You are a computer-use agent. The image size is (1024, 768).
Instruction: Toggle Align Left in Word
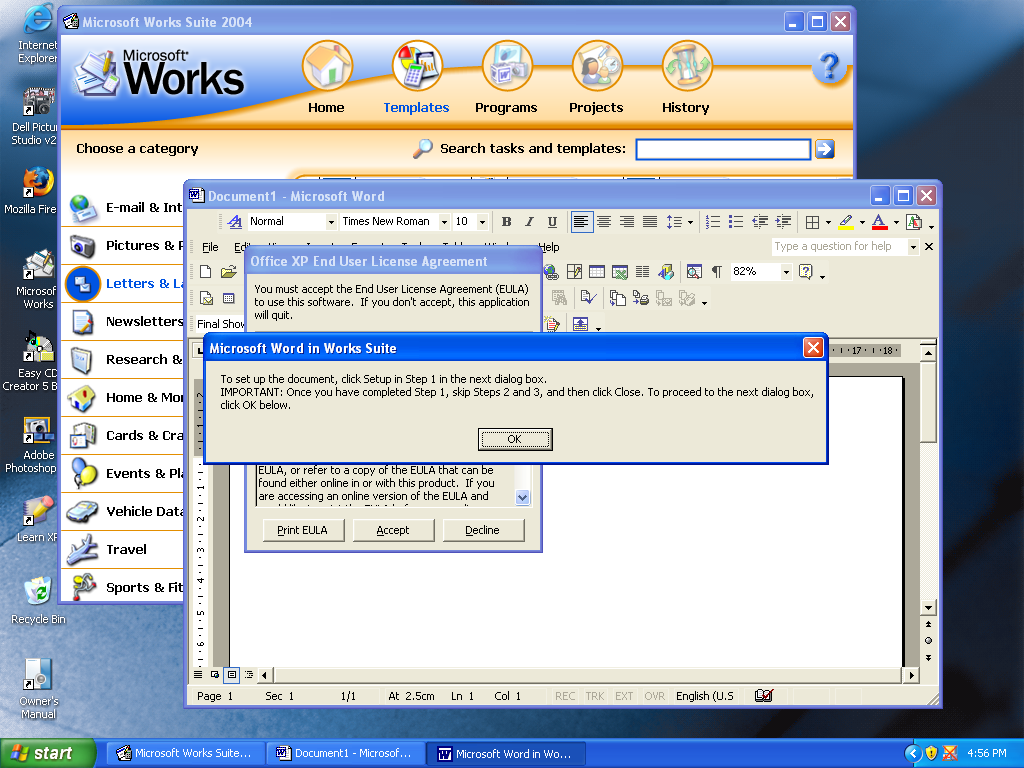point(581,222)
